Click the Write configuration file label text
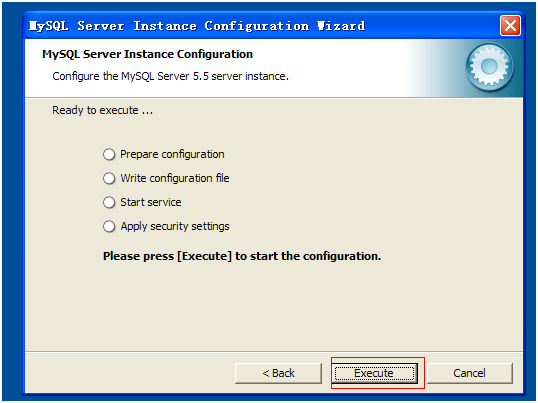 point(175,178)
